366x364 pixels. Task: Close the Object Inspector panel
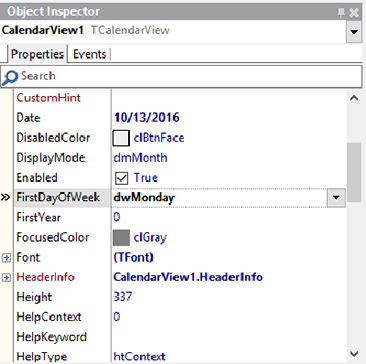354,13
